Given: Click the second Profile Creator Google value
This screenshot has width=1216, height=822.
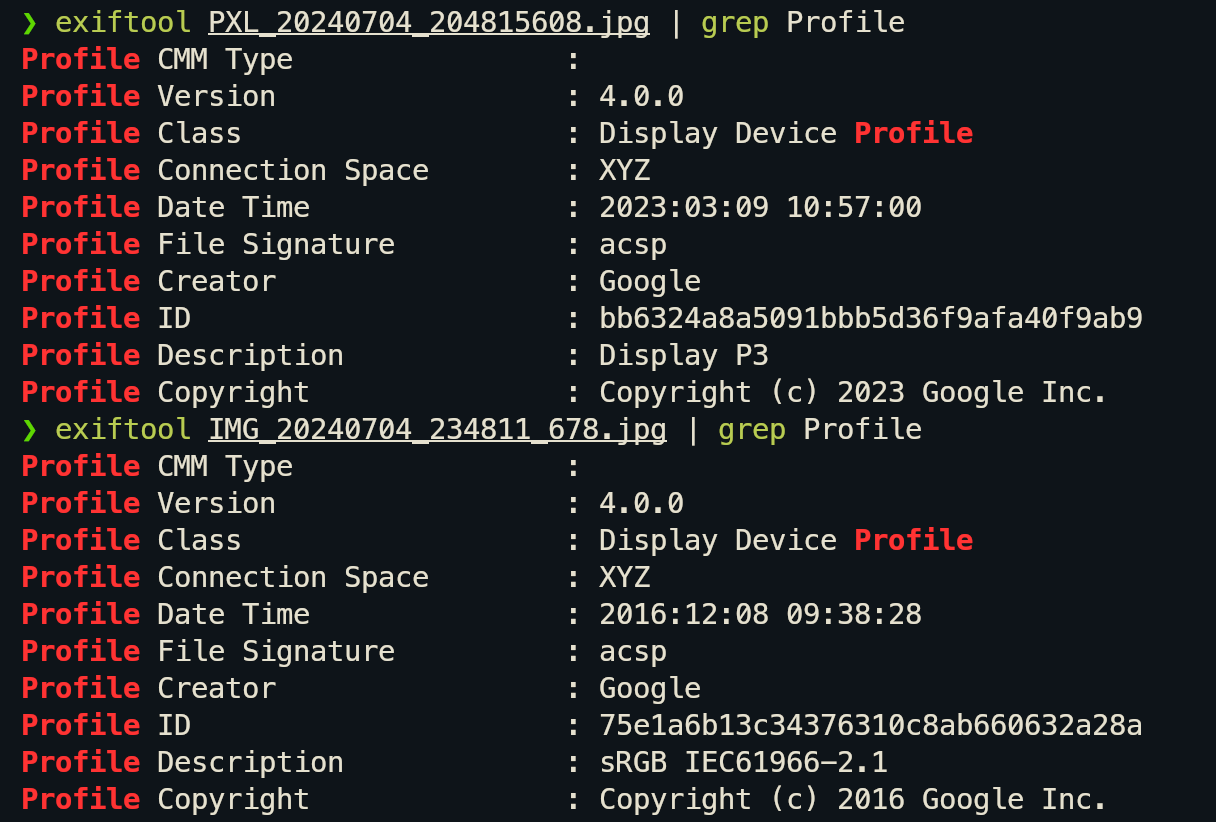Looking at the screenshot, I should (650, 688).
